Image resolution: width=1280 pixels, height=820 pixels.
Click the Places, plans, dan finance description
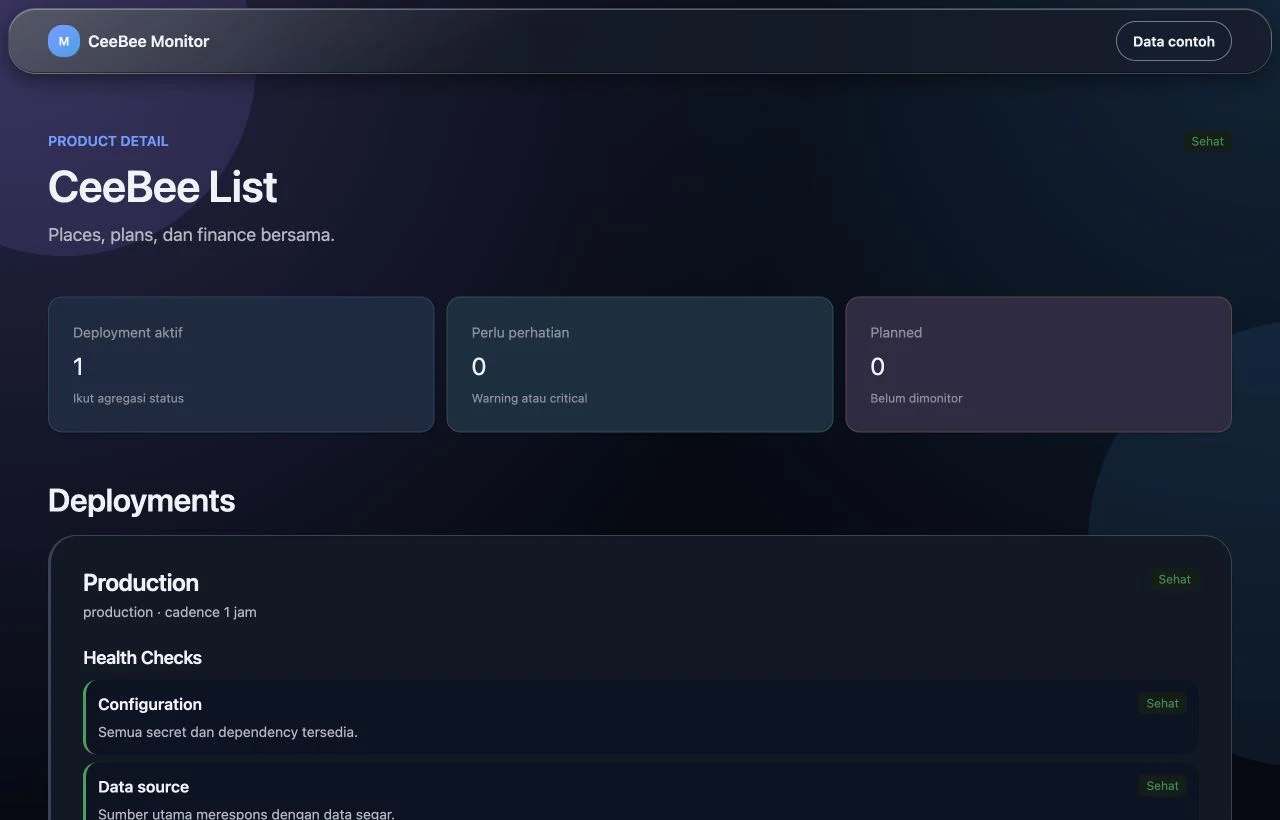click(191, 235)
